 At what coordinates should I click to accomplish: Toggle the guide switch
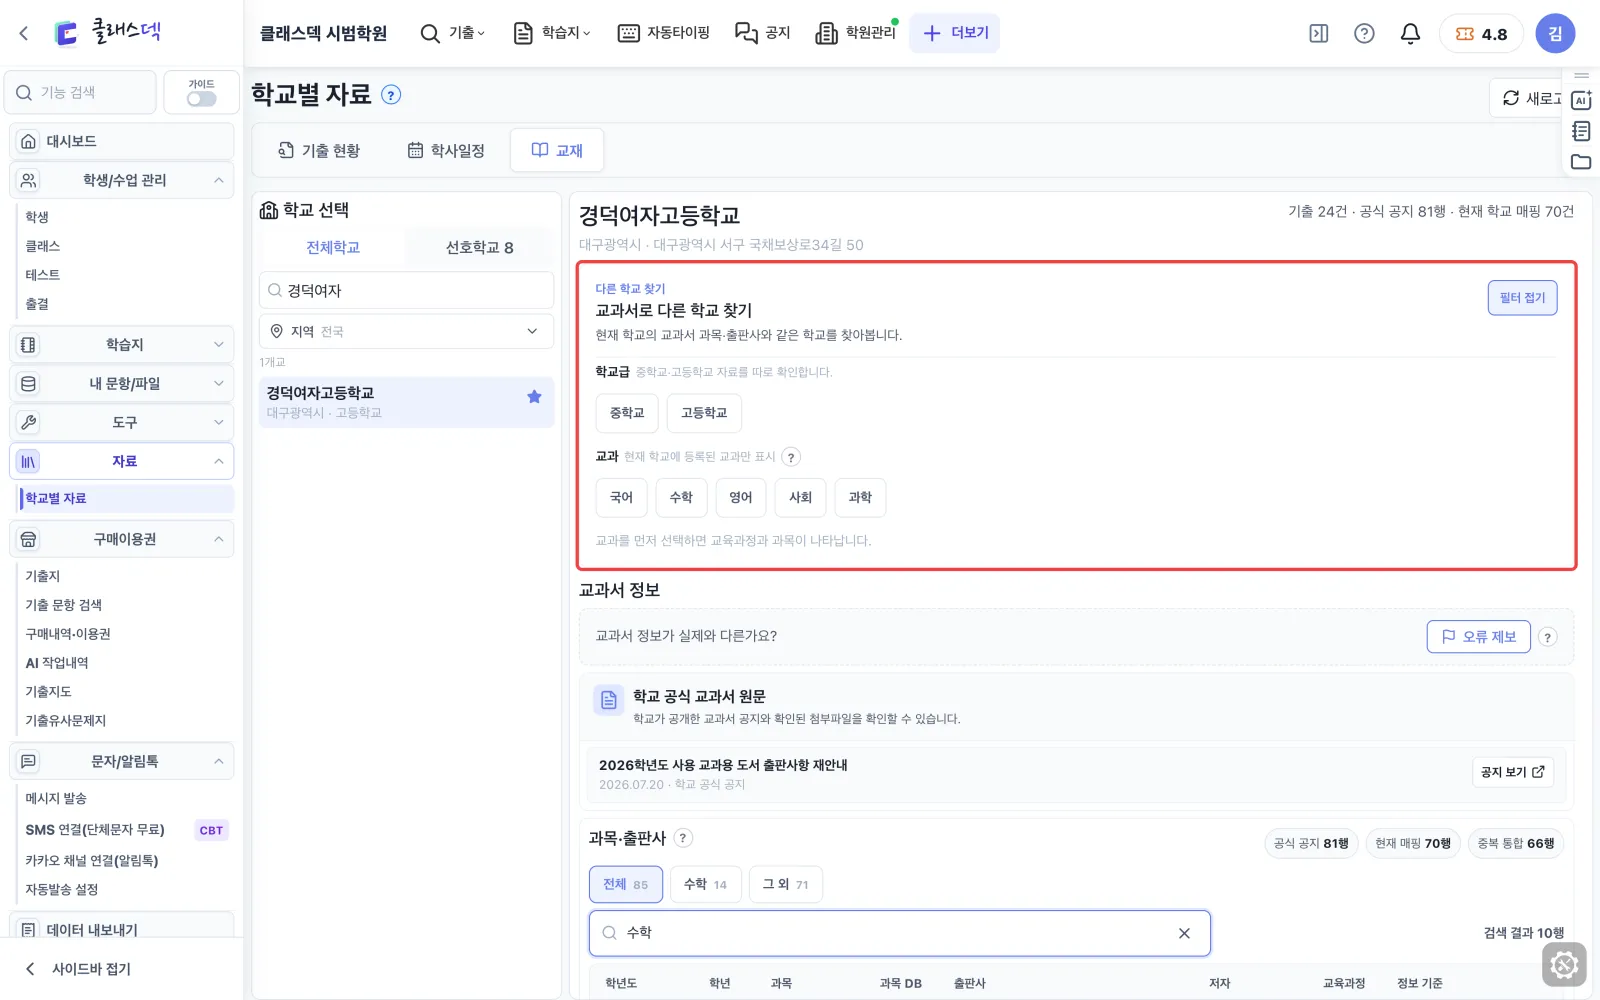(x=201, y=99)
